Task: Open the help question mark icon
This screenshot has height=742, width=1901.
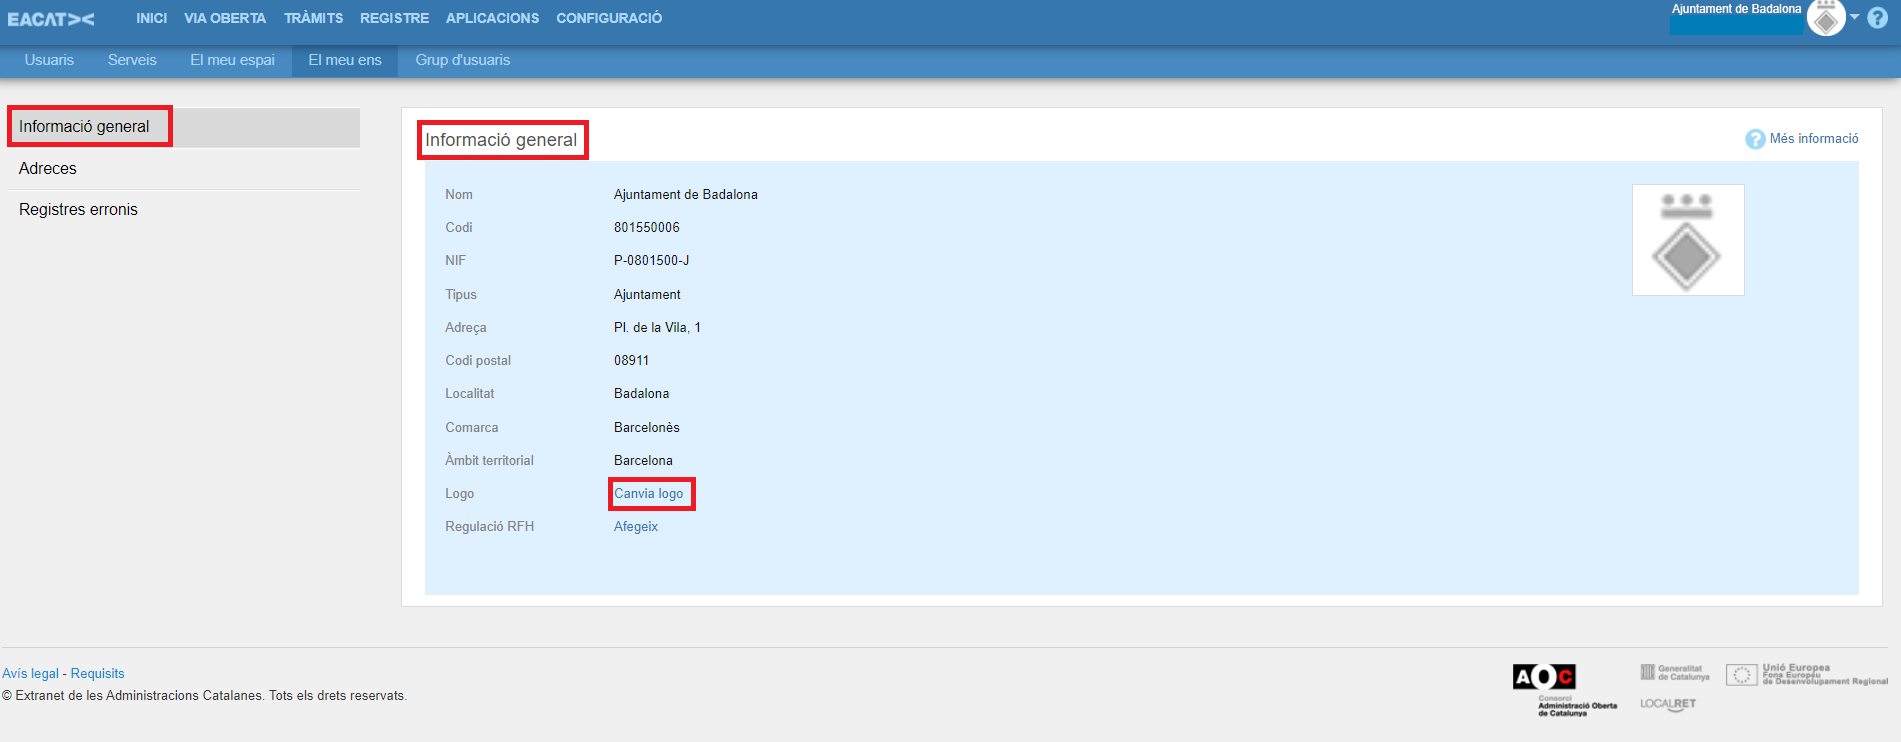Action: (1878, 18)
